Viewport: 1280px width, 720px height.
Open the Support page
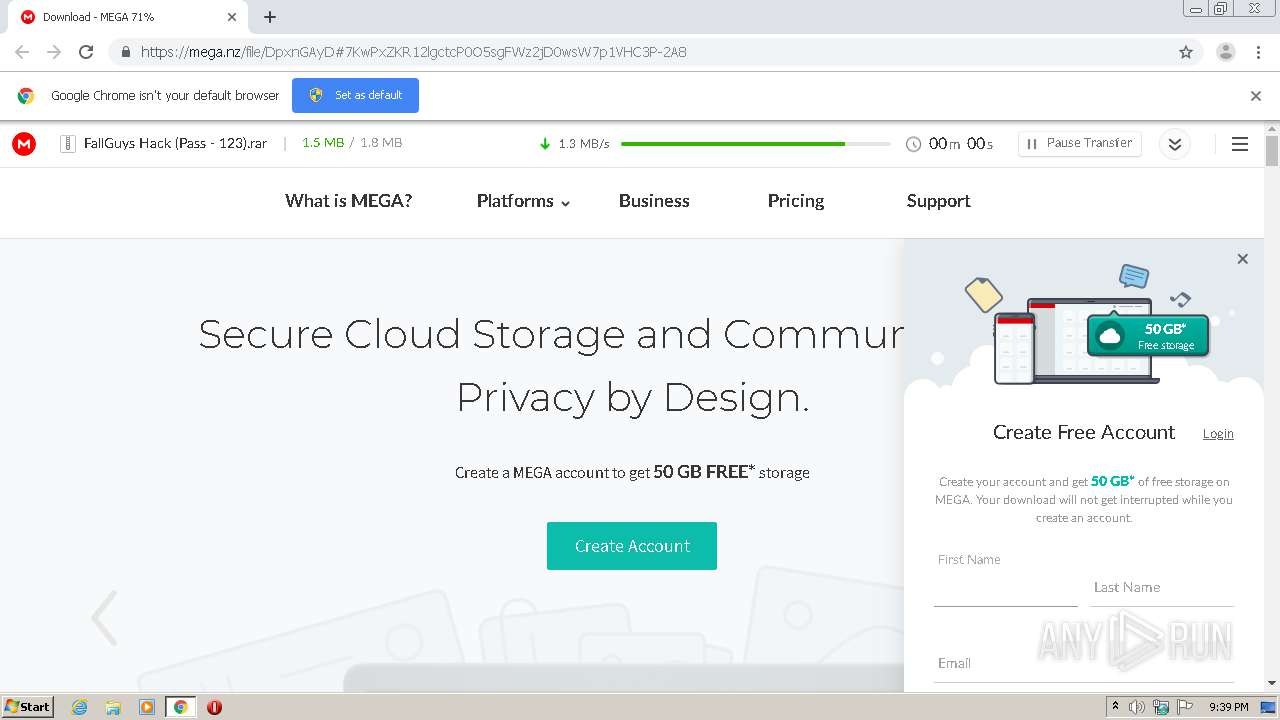(x=938, y=201)
